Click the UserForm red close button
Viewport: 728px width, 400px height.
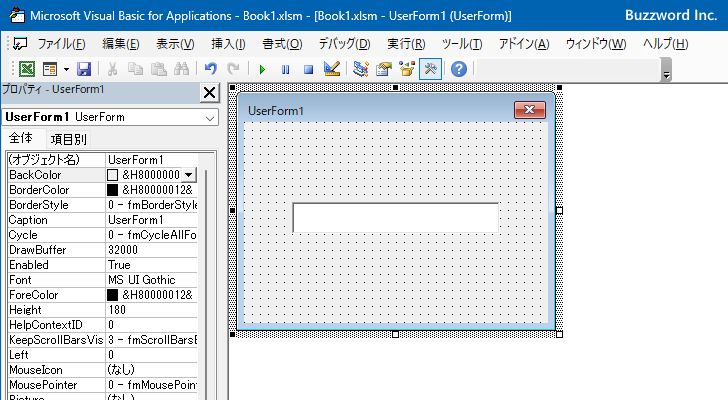click(x=530, y=110)
